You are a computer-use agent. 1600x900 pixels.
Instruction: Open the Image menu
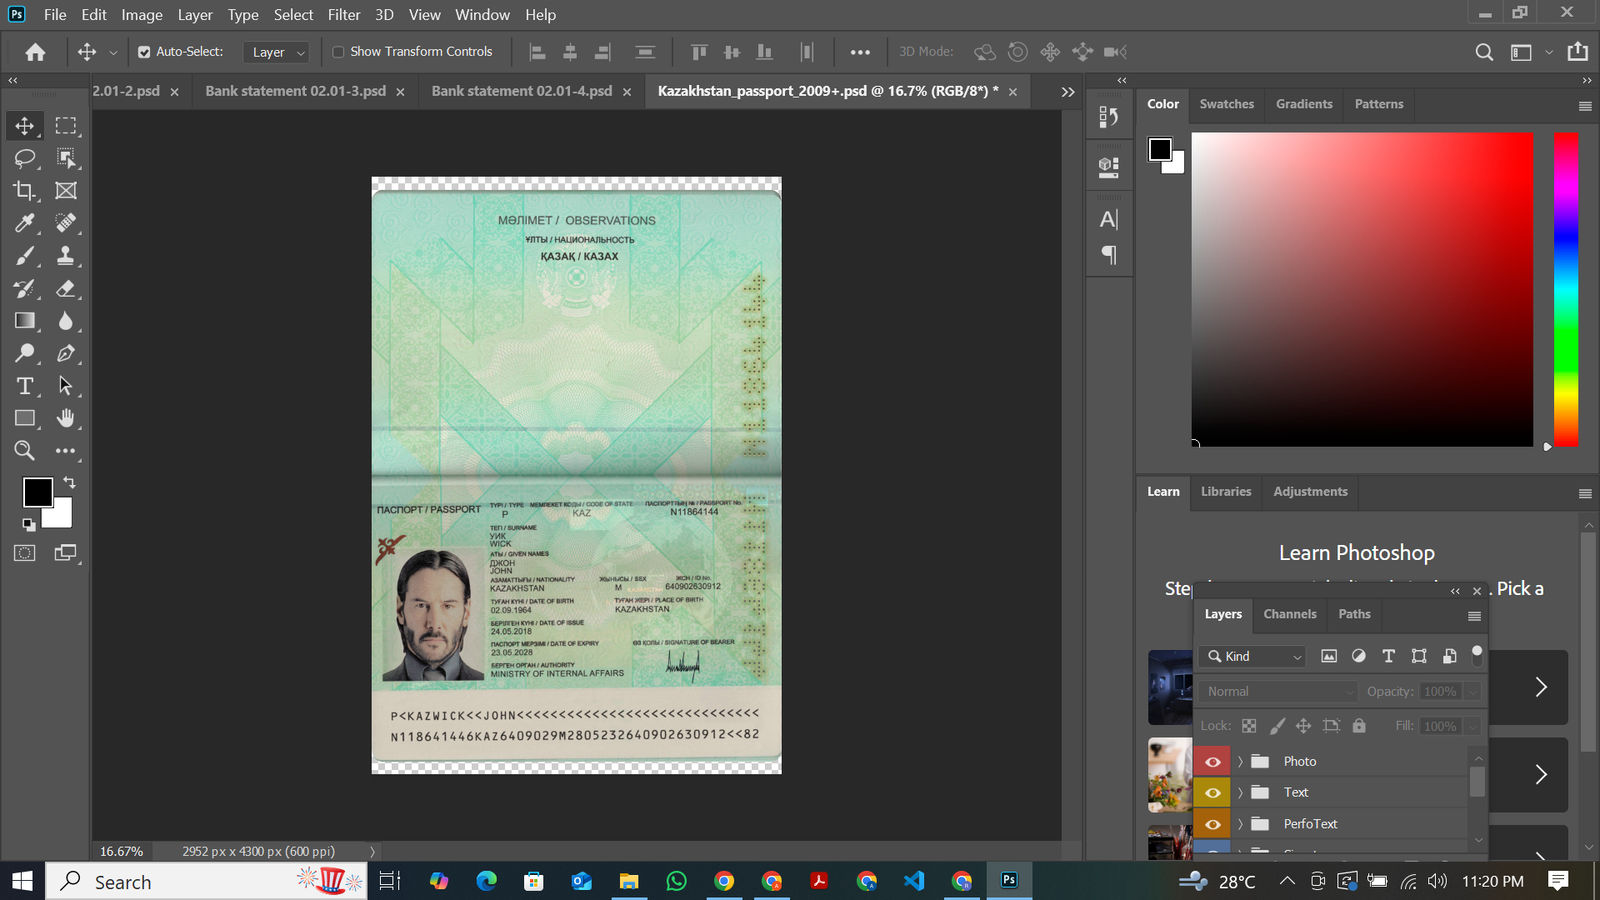(x=142, y=14)
